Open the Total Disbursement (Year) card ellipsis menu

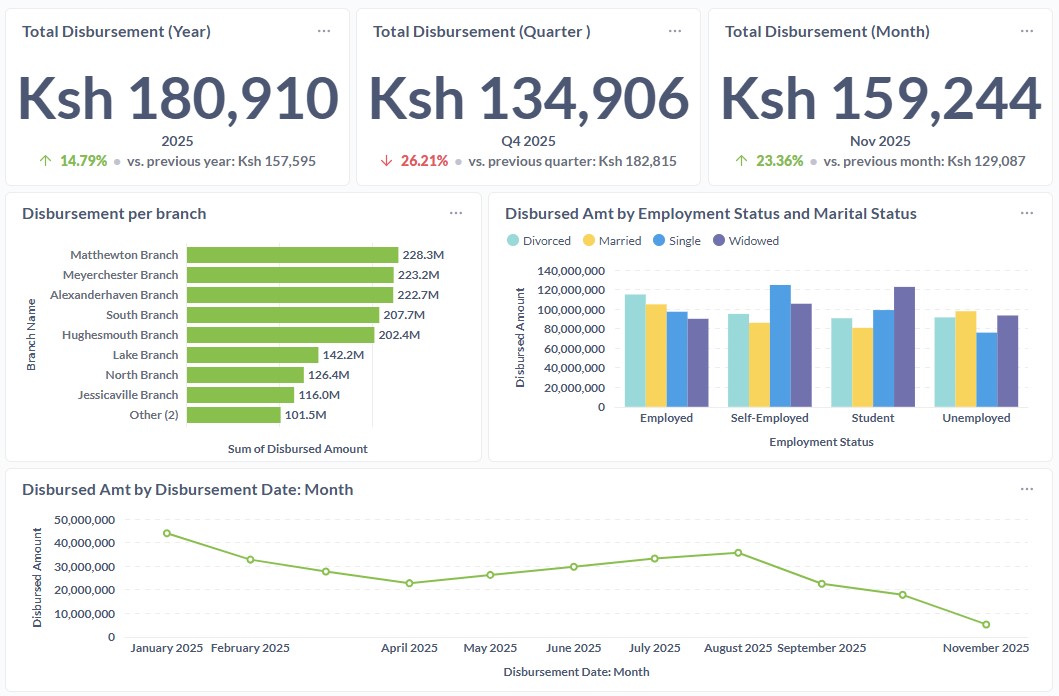point(324,31)
